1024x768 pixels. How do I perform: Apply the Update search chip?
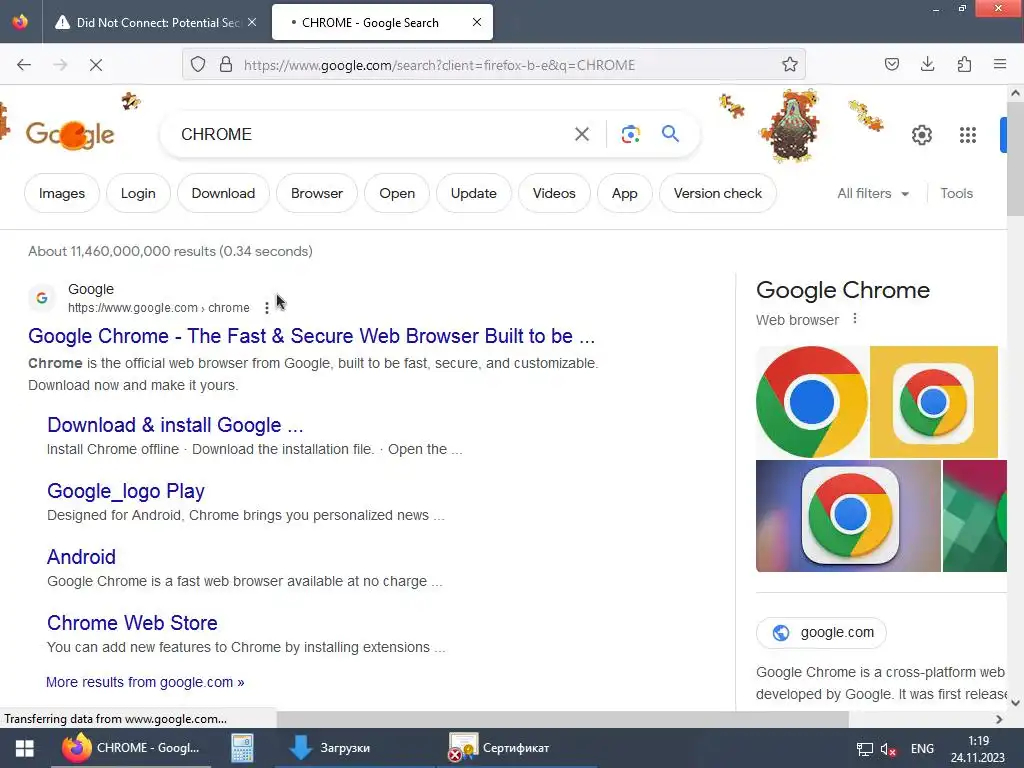(473, 193)
